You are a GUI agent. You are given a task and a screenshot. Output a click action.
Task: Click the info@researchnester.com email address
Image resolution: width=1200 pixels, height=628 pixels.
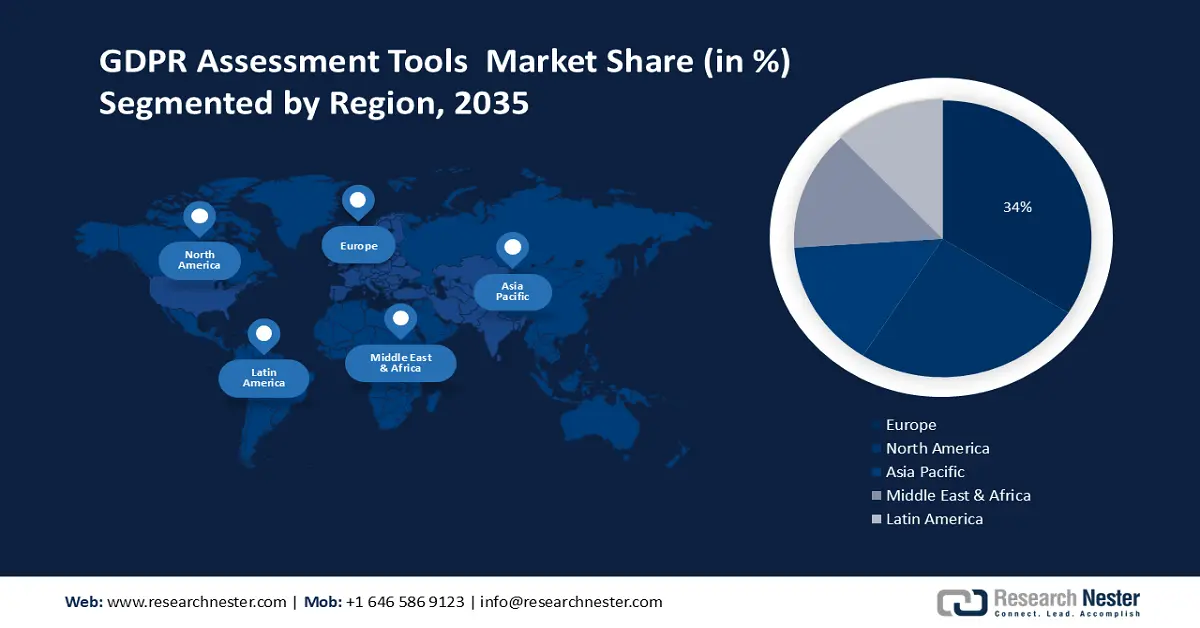[x=571, y=602]
